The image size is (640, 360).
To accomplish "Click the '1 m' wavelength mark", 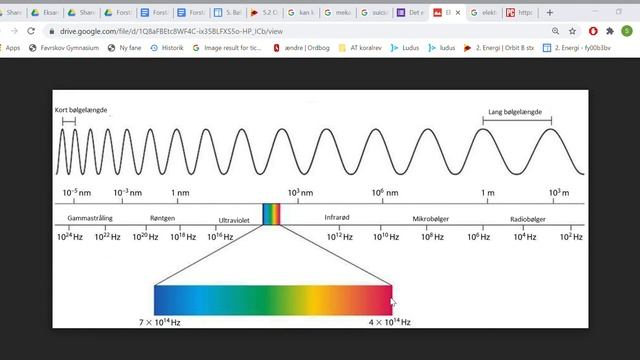I will pyautogui.click(x=488, y=193).
